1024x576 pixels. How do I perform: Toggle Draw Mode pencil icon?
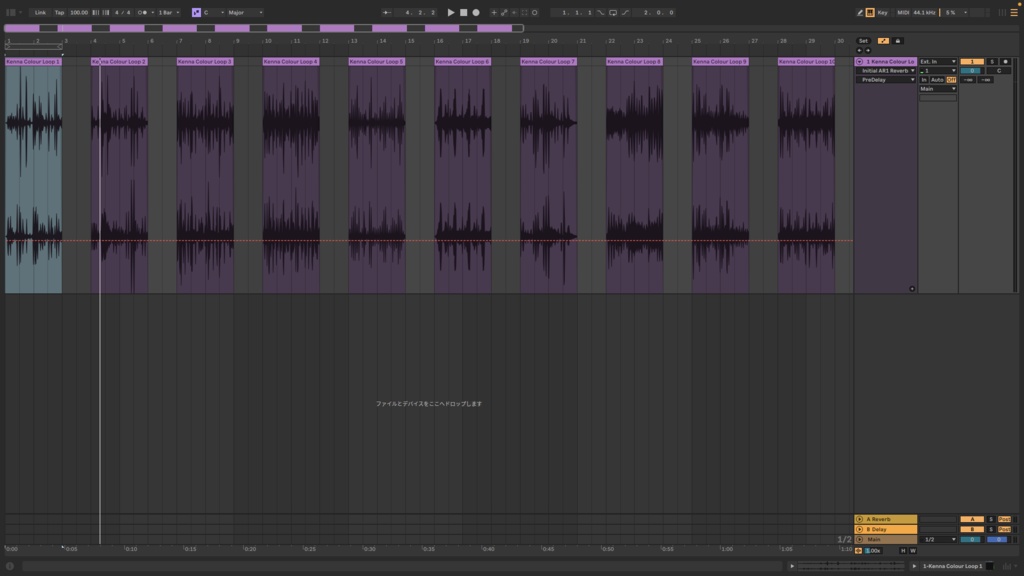(x=860, y=12)
